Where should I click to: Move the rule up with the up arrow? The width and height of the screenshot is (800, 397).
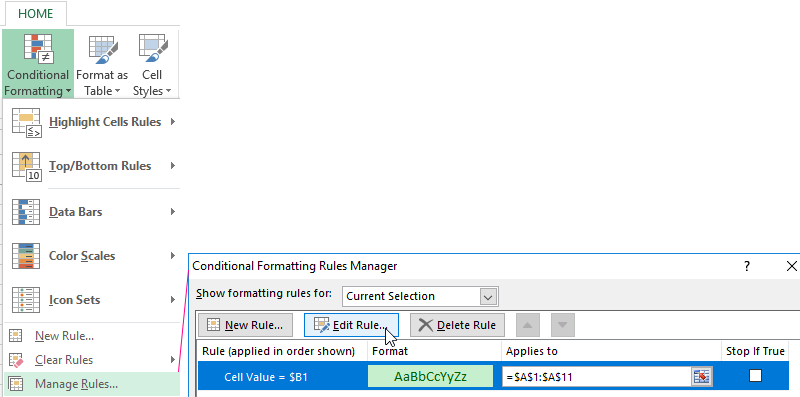click(x=528, y=325)
